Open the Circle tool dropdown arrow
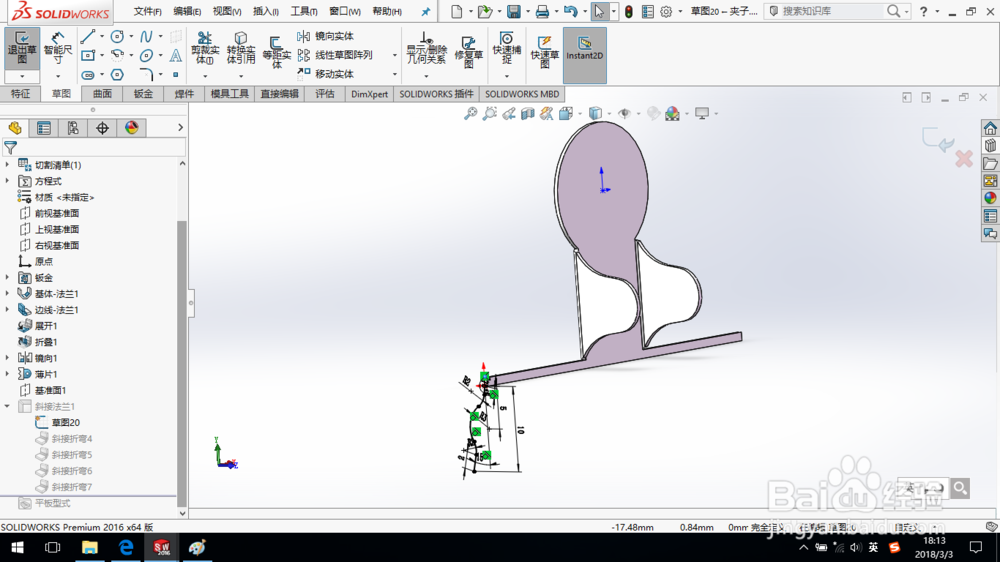 [x=131, y=36]
